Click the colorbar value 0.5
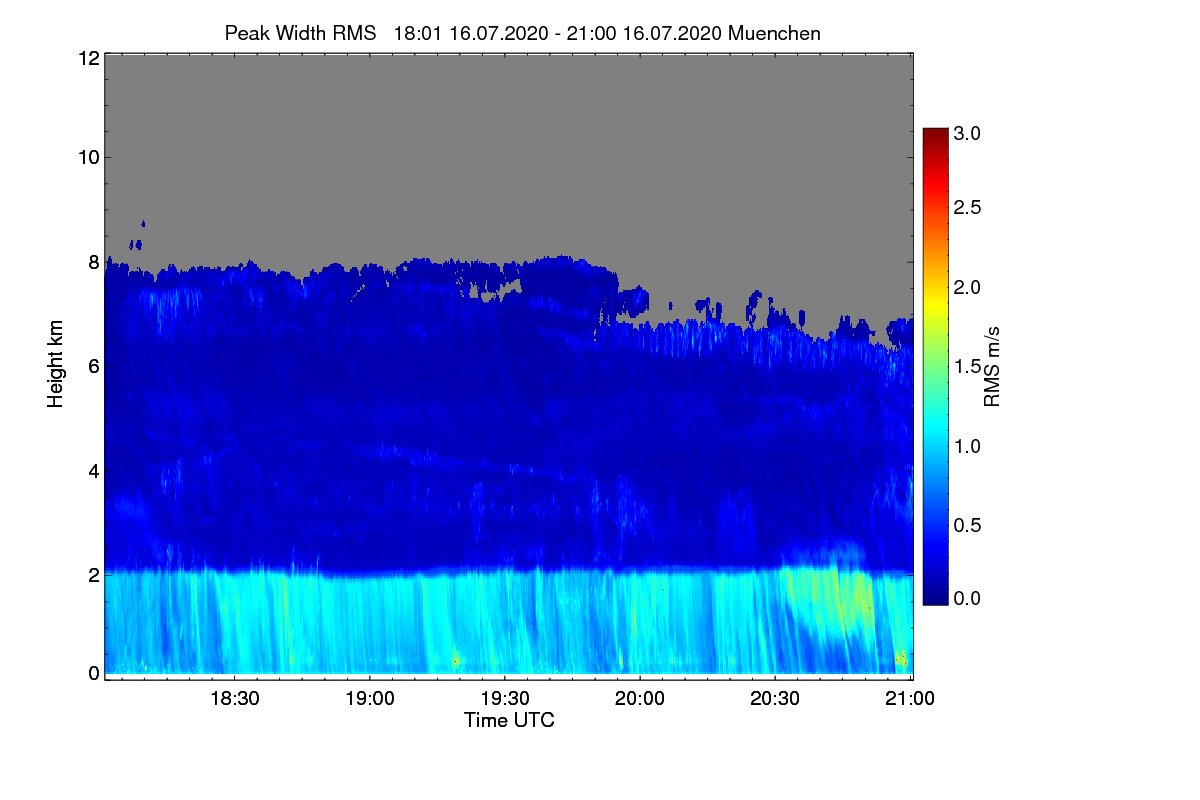The image size is (1200, 800). click(967, 524)
